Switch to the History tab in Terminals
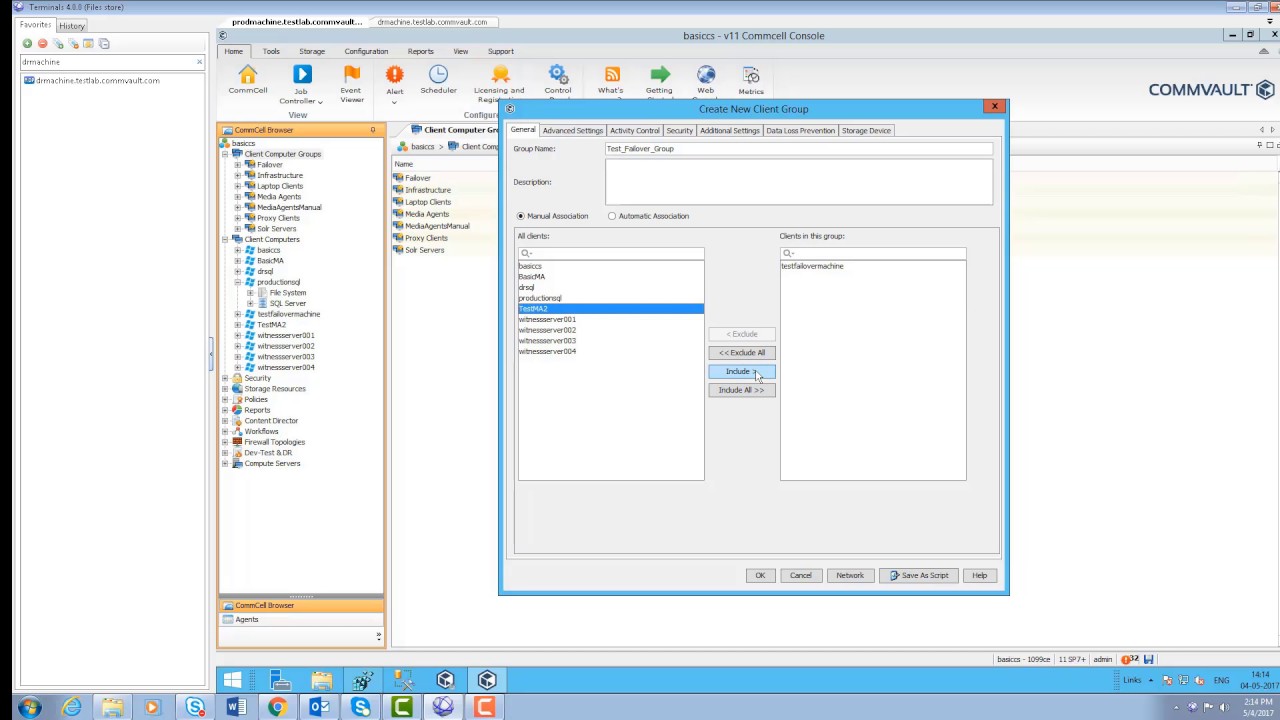 coord(72,26)
